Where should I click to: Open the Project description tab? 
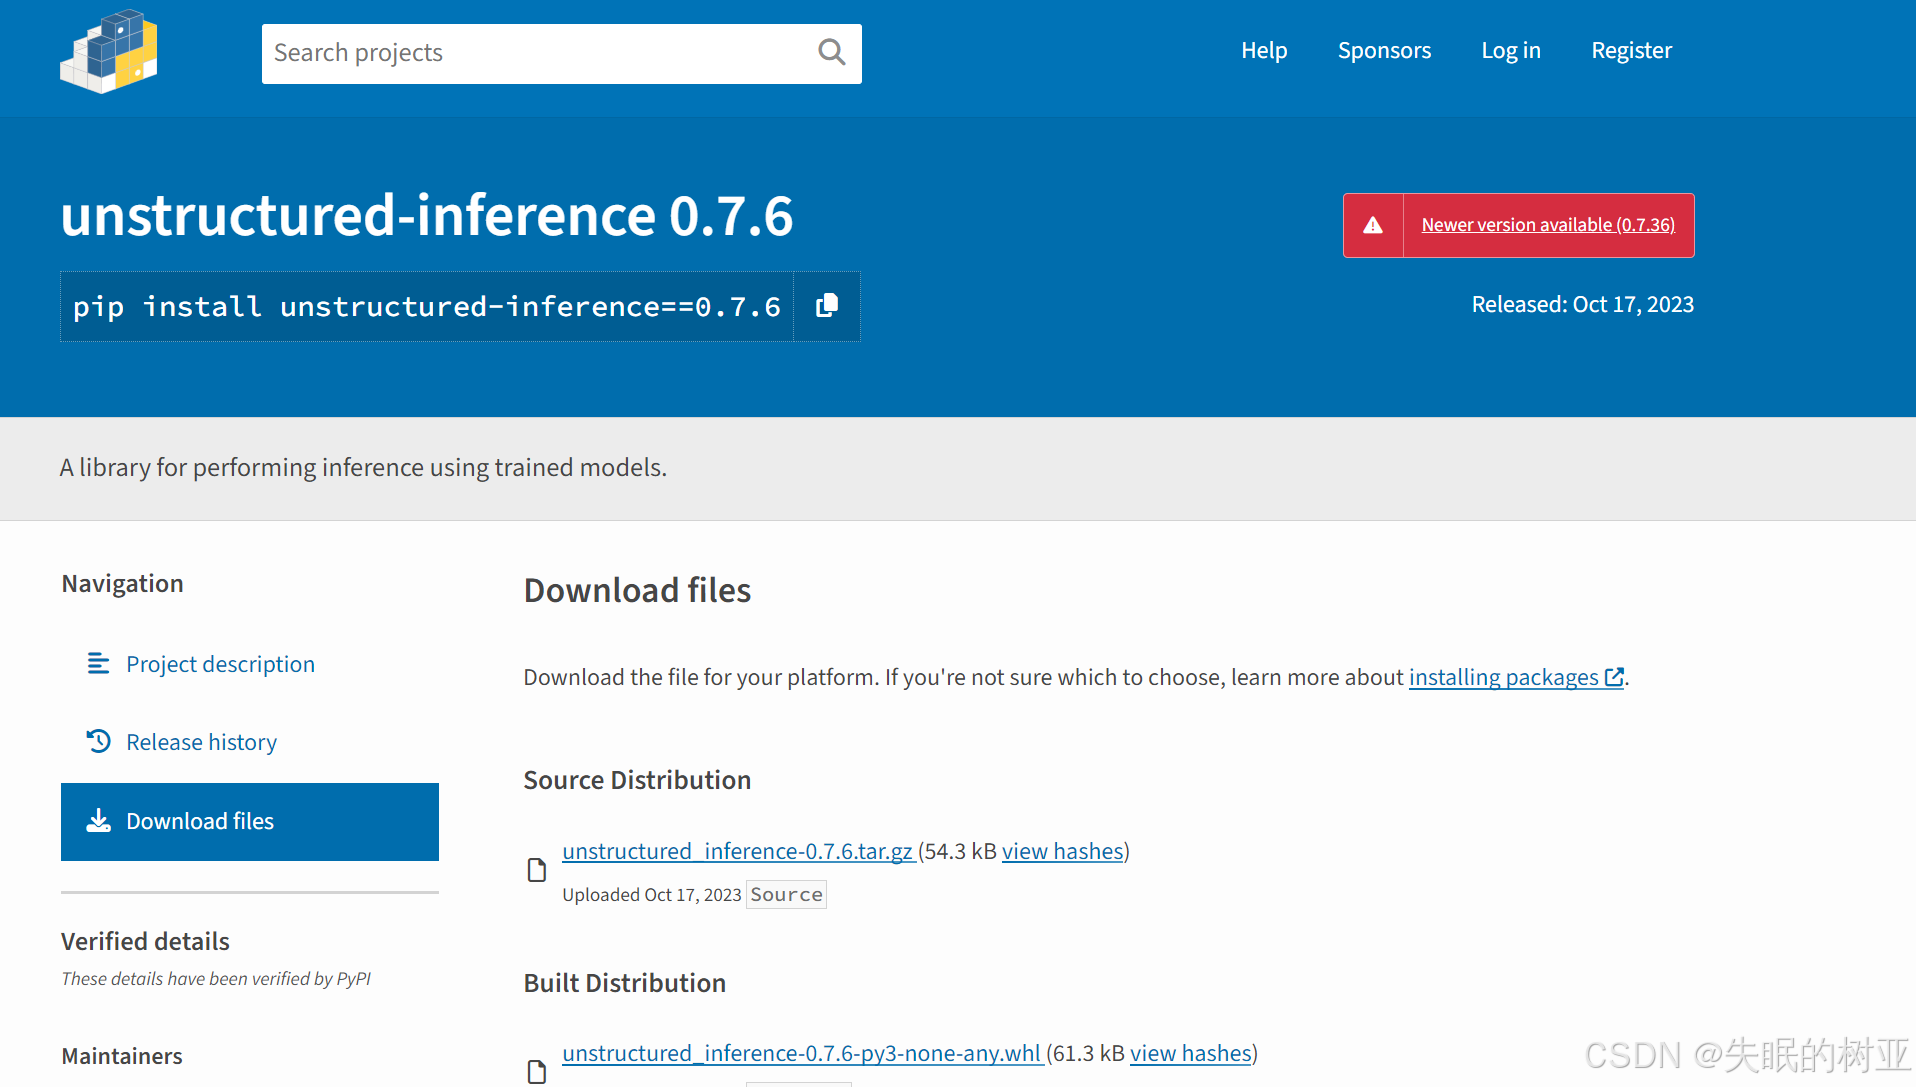click(220, 664)
